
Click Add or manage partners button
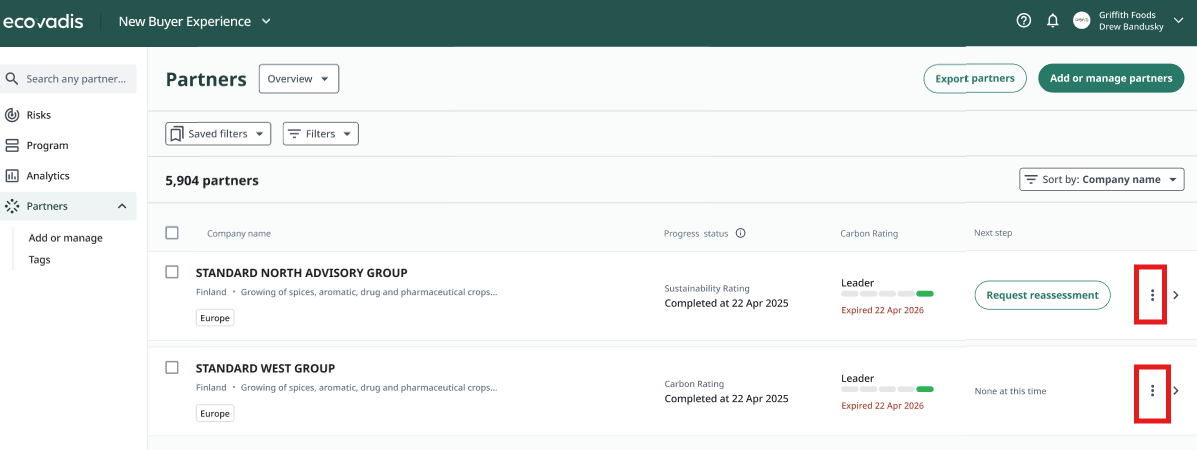[x=1111, y=78]
